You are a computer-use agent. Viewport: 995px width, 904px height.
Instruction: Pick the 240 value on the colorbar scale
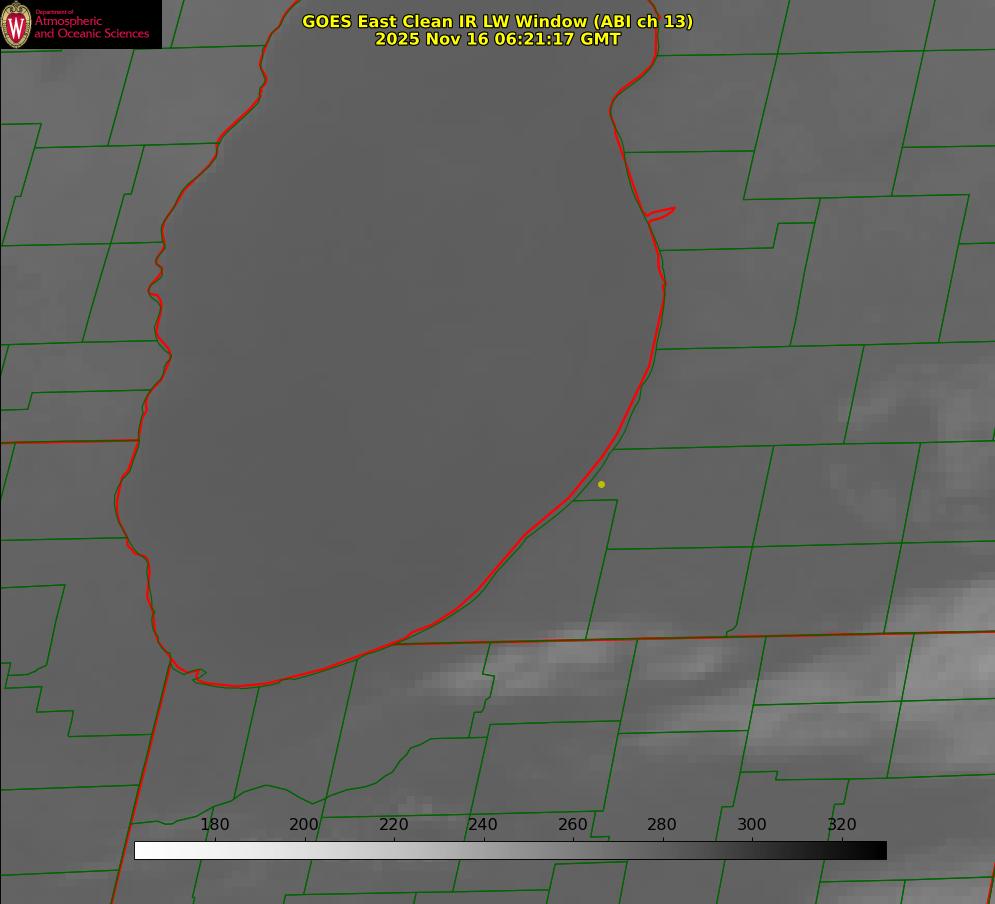tap(483, 824)
